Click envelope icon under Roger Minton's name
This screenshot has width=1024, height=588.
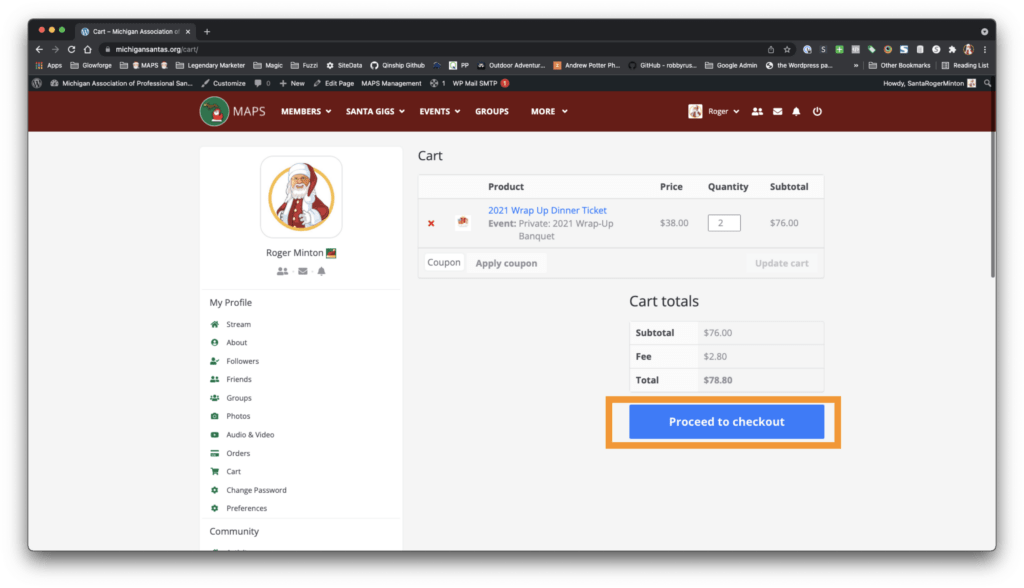(x=302, y=271)
